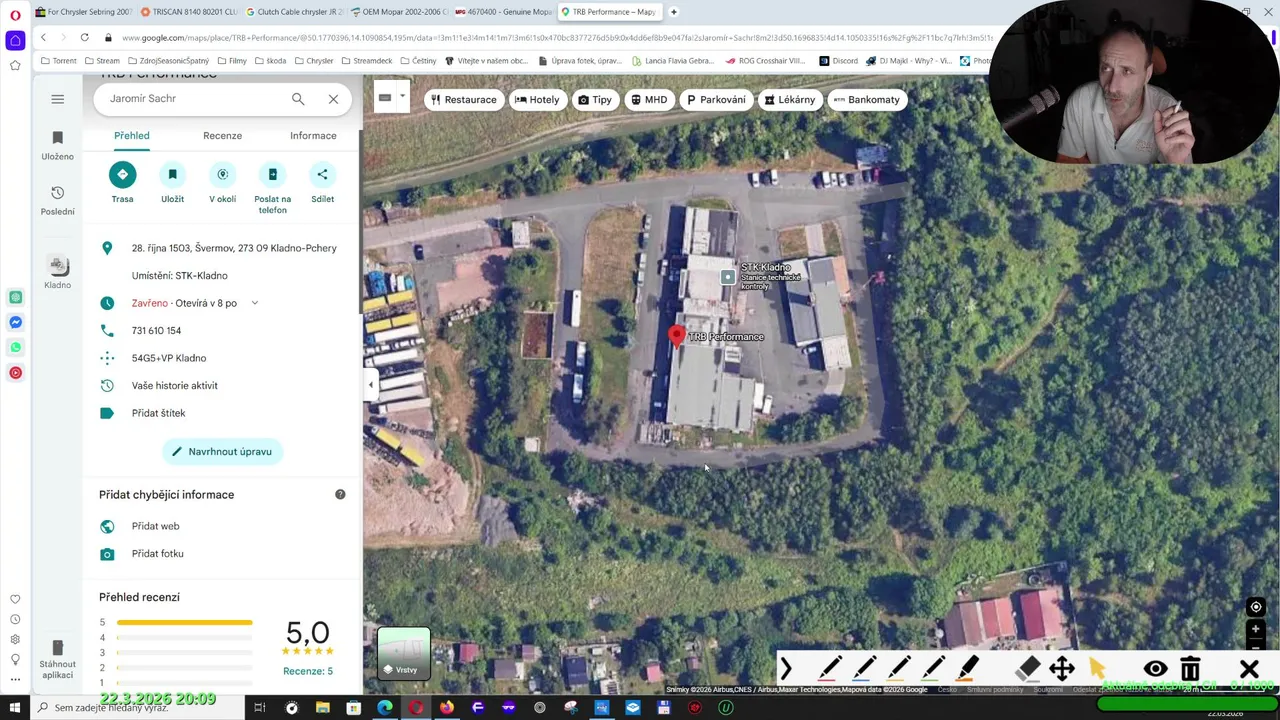1280x720 pixels.
Task: Expand the annotation toolbar chevron
Action: (x=786, y=668)
